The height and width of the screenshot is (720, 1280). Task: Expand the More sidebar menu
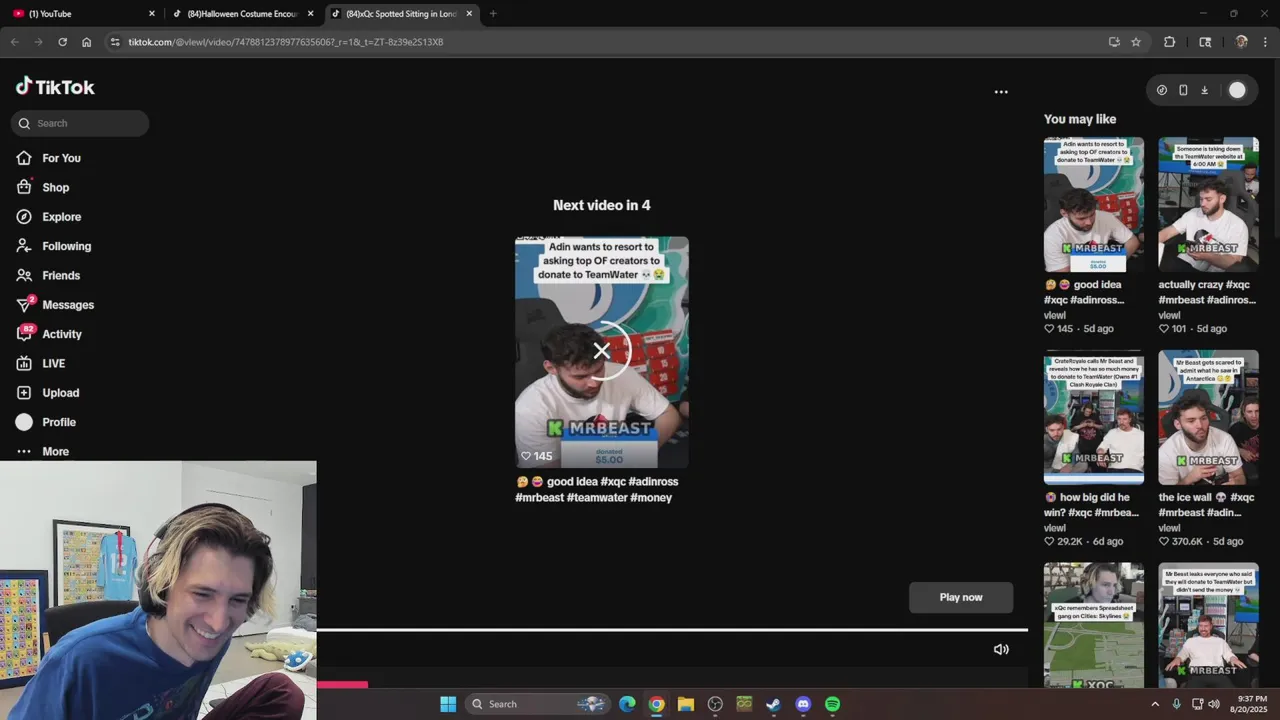(x=43, y=451)
